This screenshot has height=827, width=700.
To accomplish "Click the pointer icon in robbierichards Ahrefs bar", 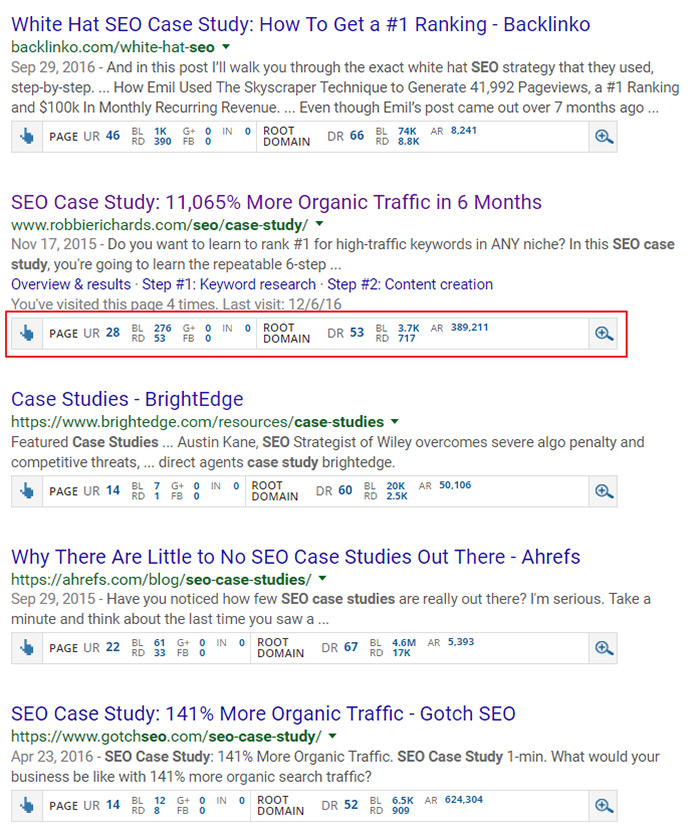I will tap(27, 333).
